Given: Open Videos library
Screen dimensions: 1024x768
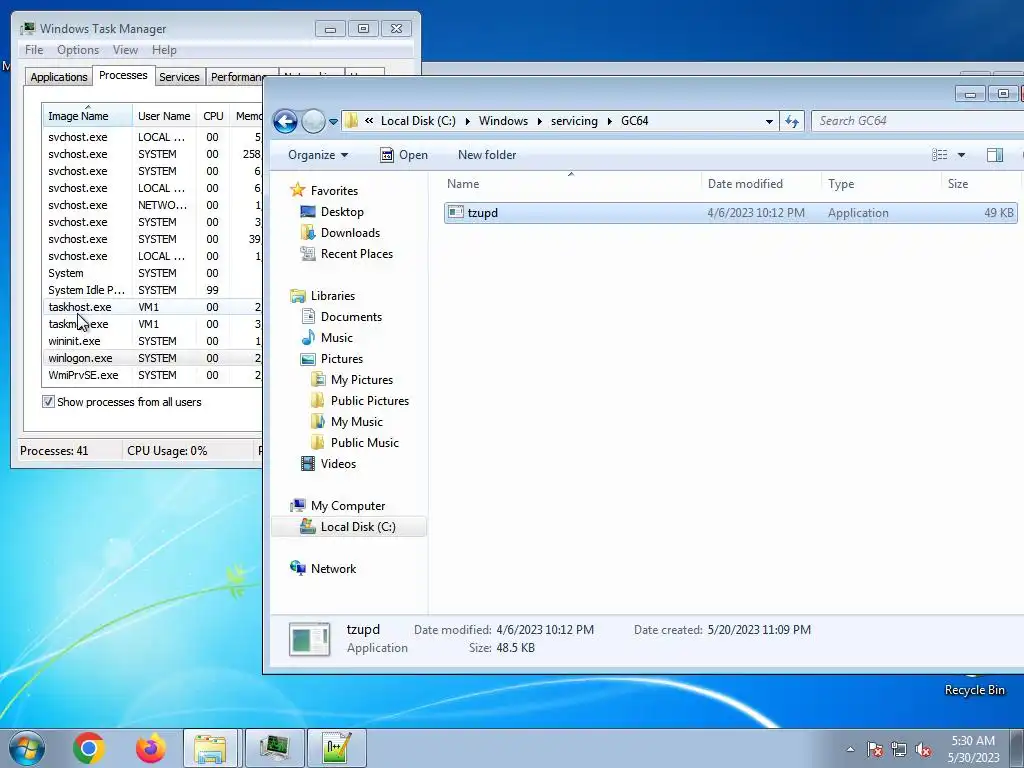Looking at the screenshot, I should tap(338, 464).
